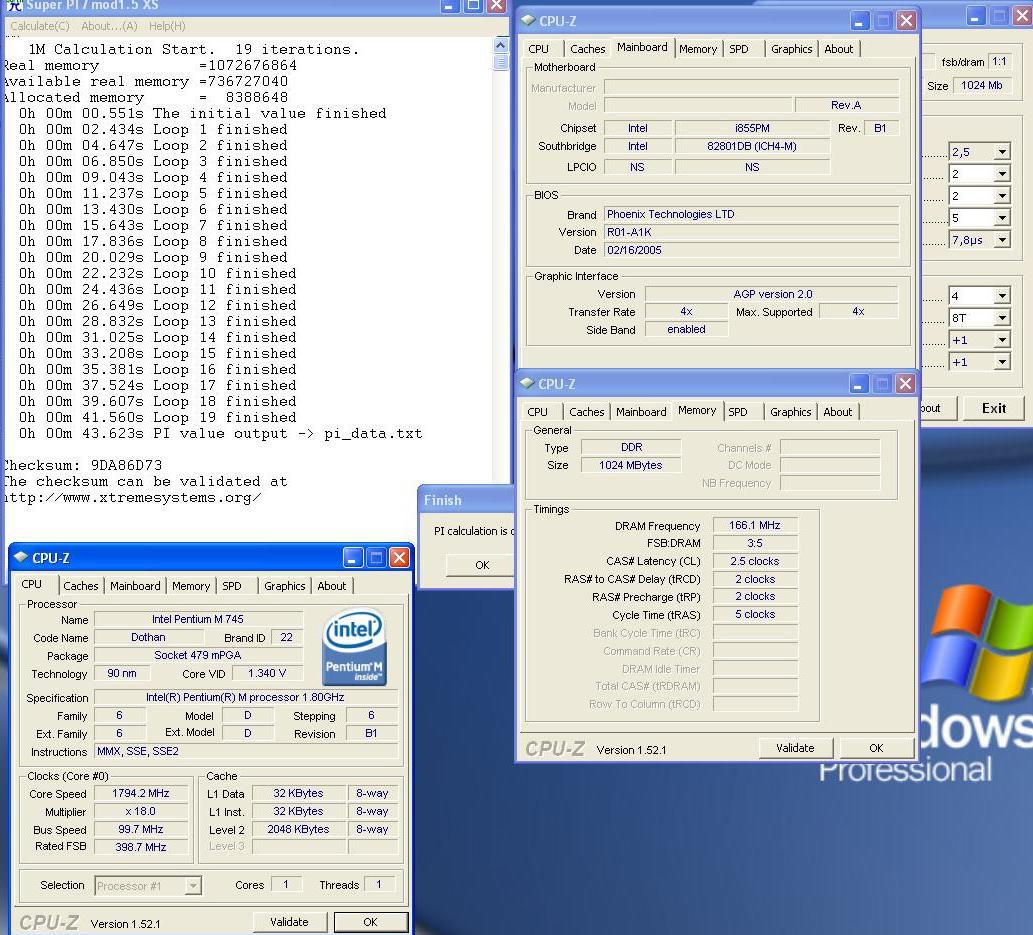The width and height of the screenshot is (1033, 935).
Task: Click the memory Size value 1024 MBytes
Action: (630, 465)
